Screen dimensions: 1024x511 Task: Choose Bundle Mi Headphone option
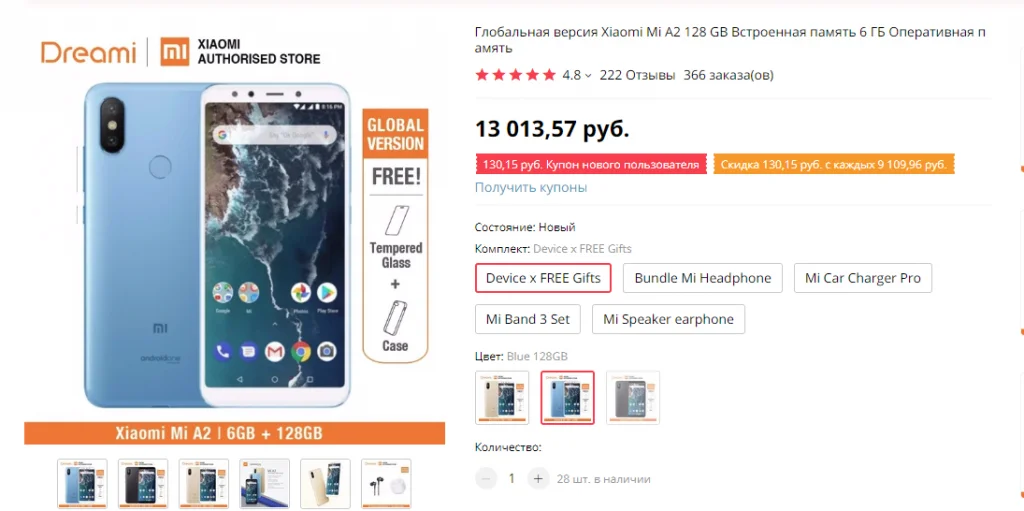point(703,278)
